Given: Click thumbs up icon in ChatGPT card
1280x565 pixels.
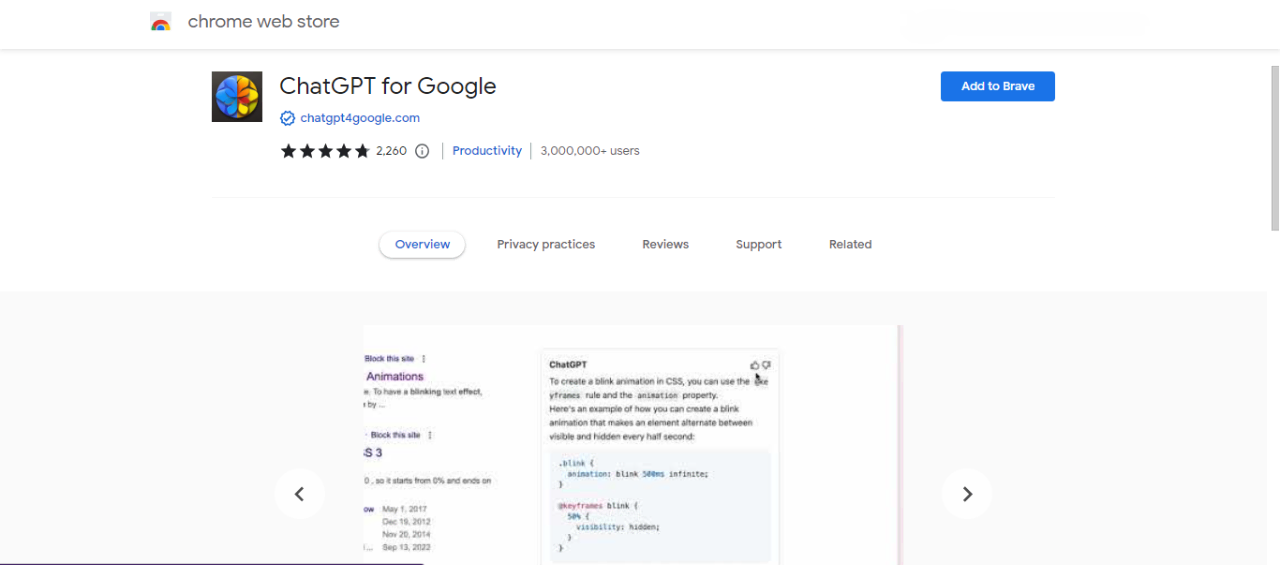Looking at the screenshot, I should tap(755, 365).
